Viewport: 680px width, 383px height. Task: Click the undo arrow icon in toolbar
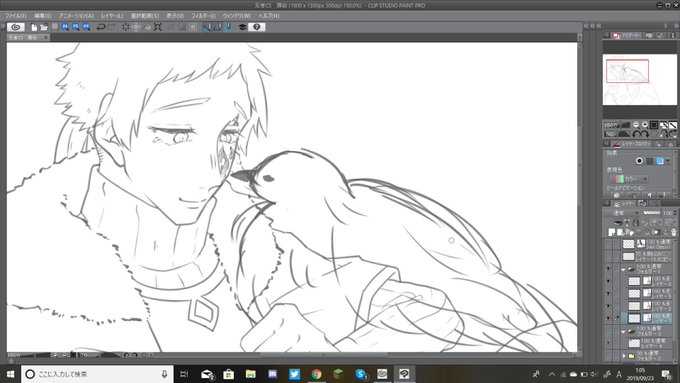[101, 27]
